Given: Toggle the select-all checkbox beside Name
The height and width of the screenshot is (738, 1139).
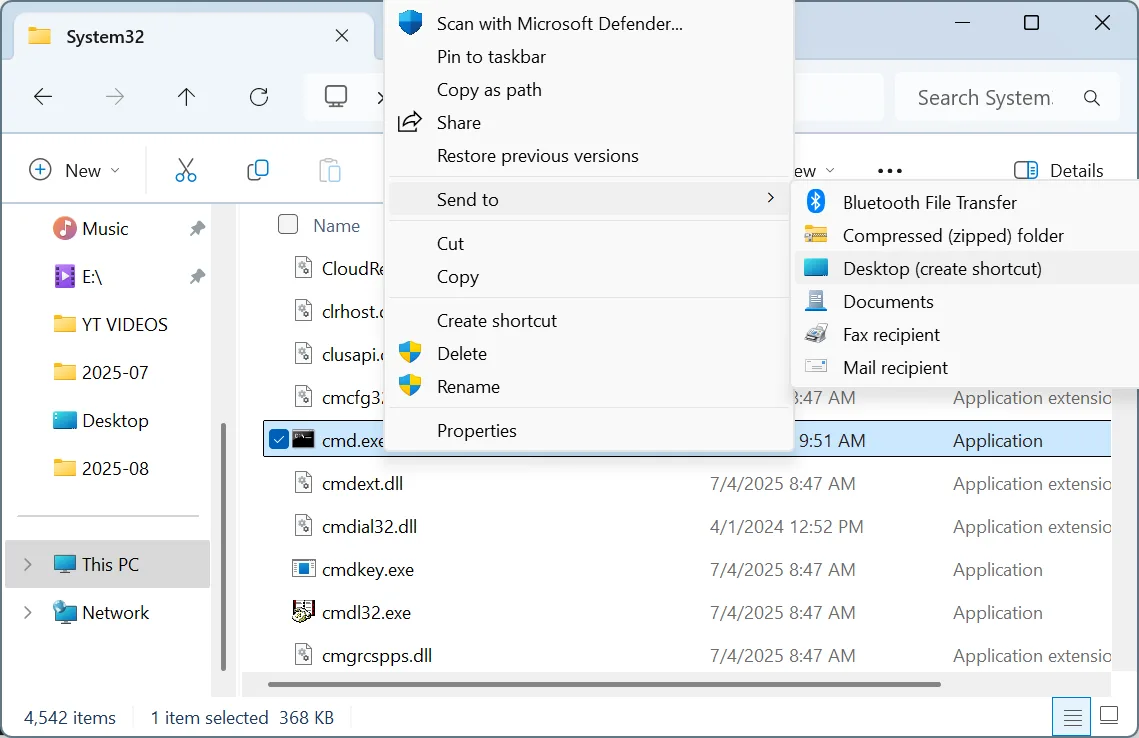Looking at the screenshot, I should (x=288, y=224).
